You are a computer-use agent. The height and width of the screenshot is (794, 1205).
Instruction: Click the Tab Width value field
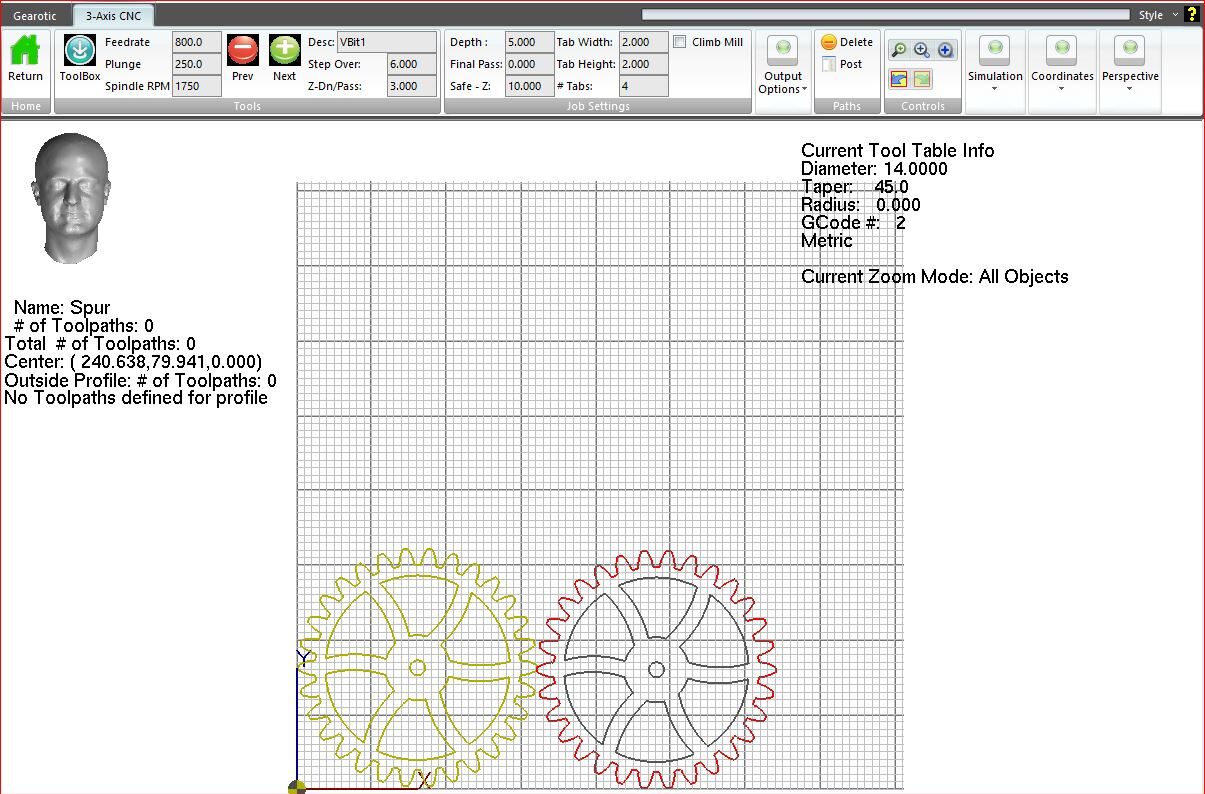click(x=644, y=42)
